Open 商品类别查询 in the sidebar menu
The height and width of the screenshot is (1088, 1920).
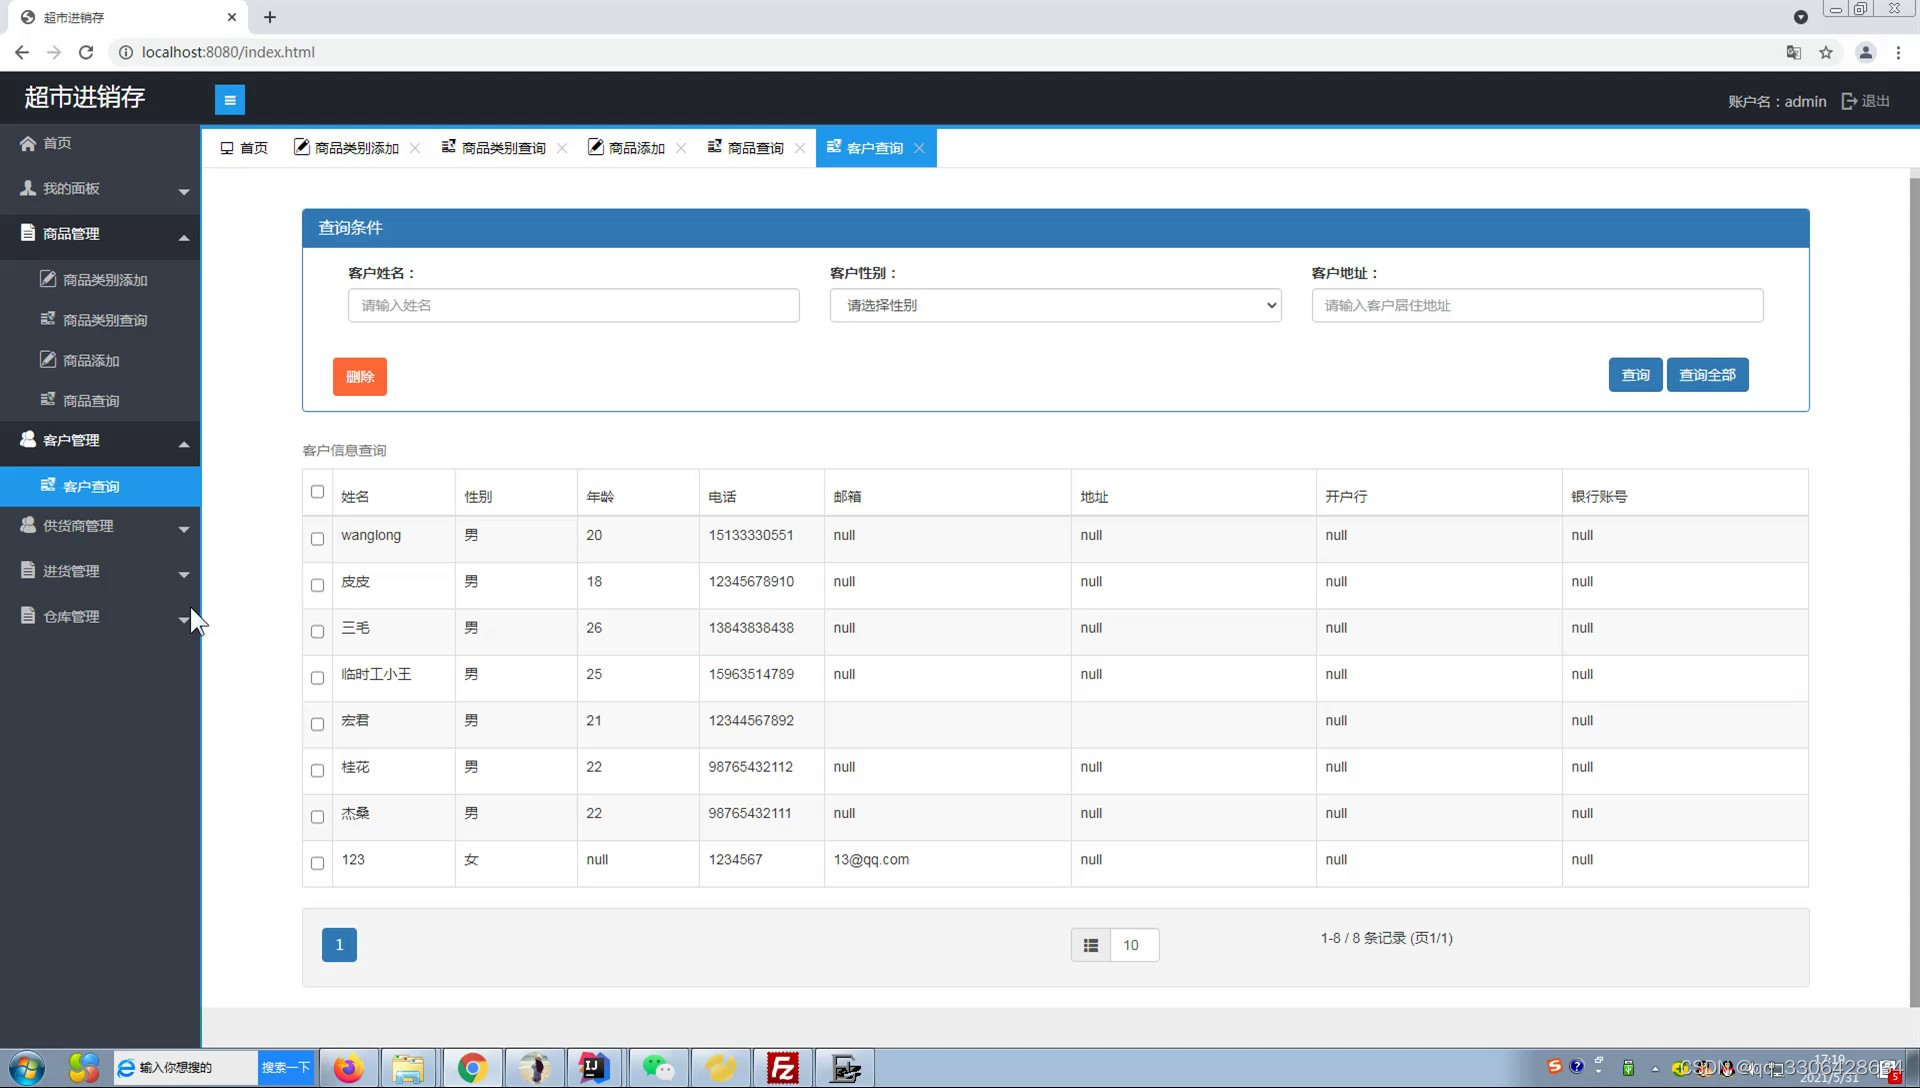(104, 320)
